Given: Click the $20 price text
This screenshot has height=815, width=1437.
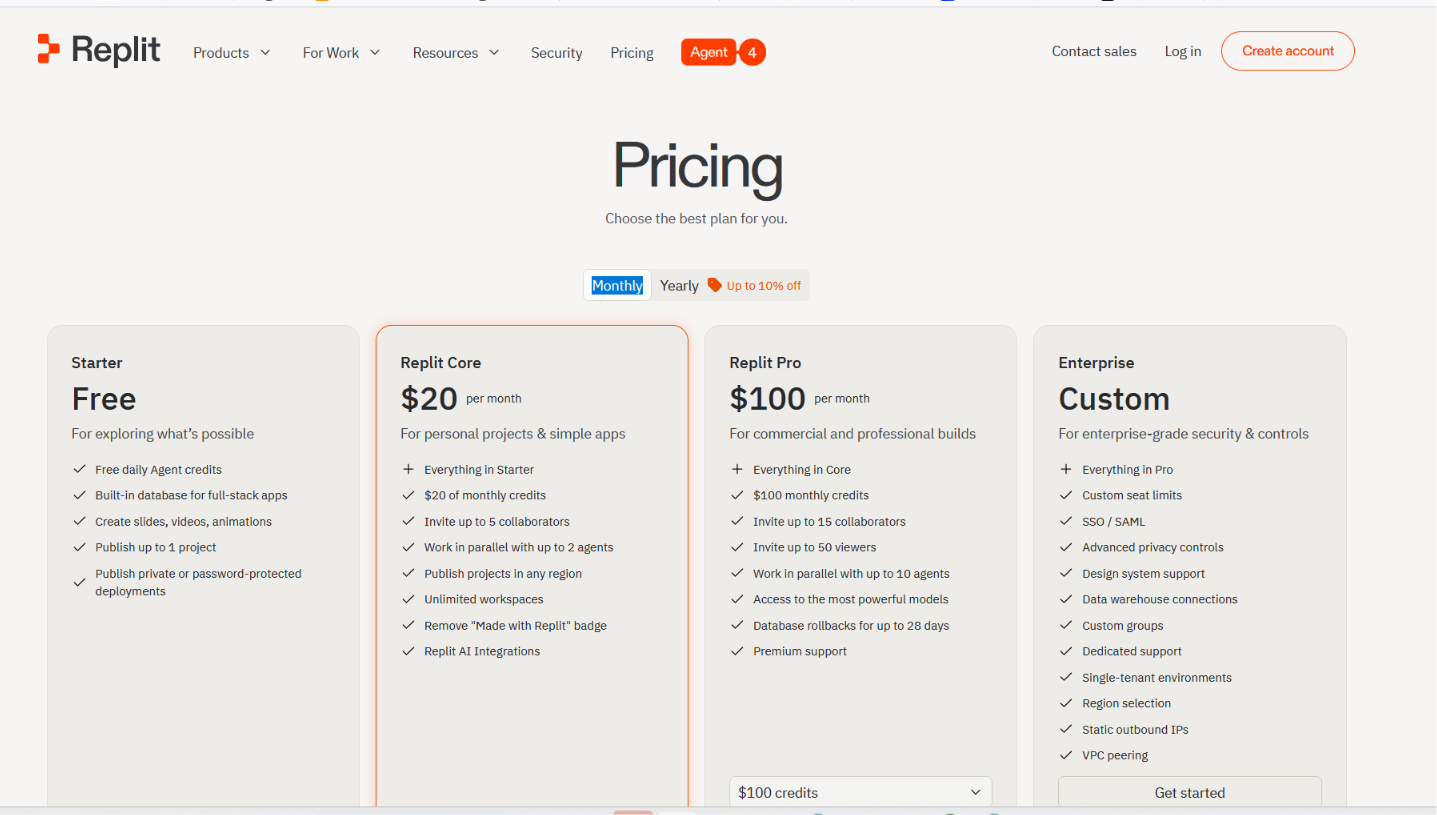Looking at the screenshot, I should (x=429, y=399).
